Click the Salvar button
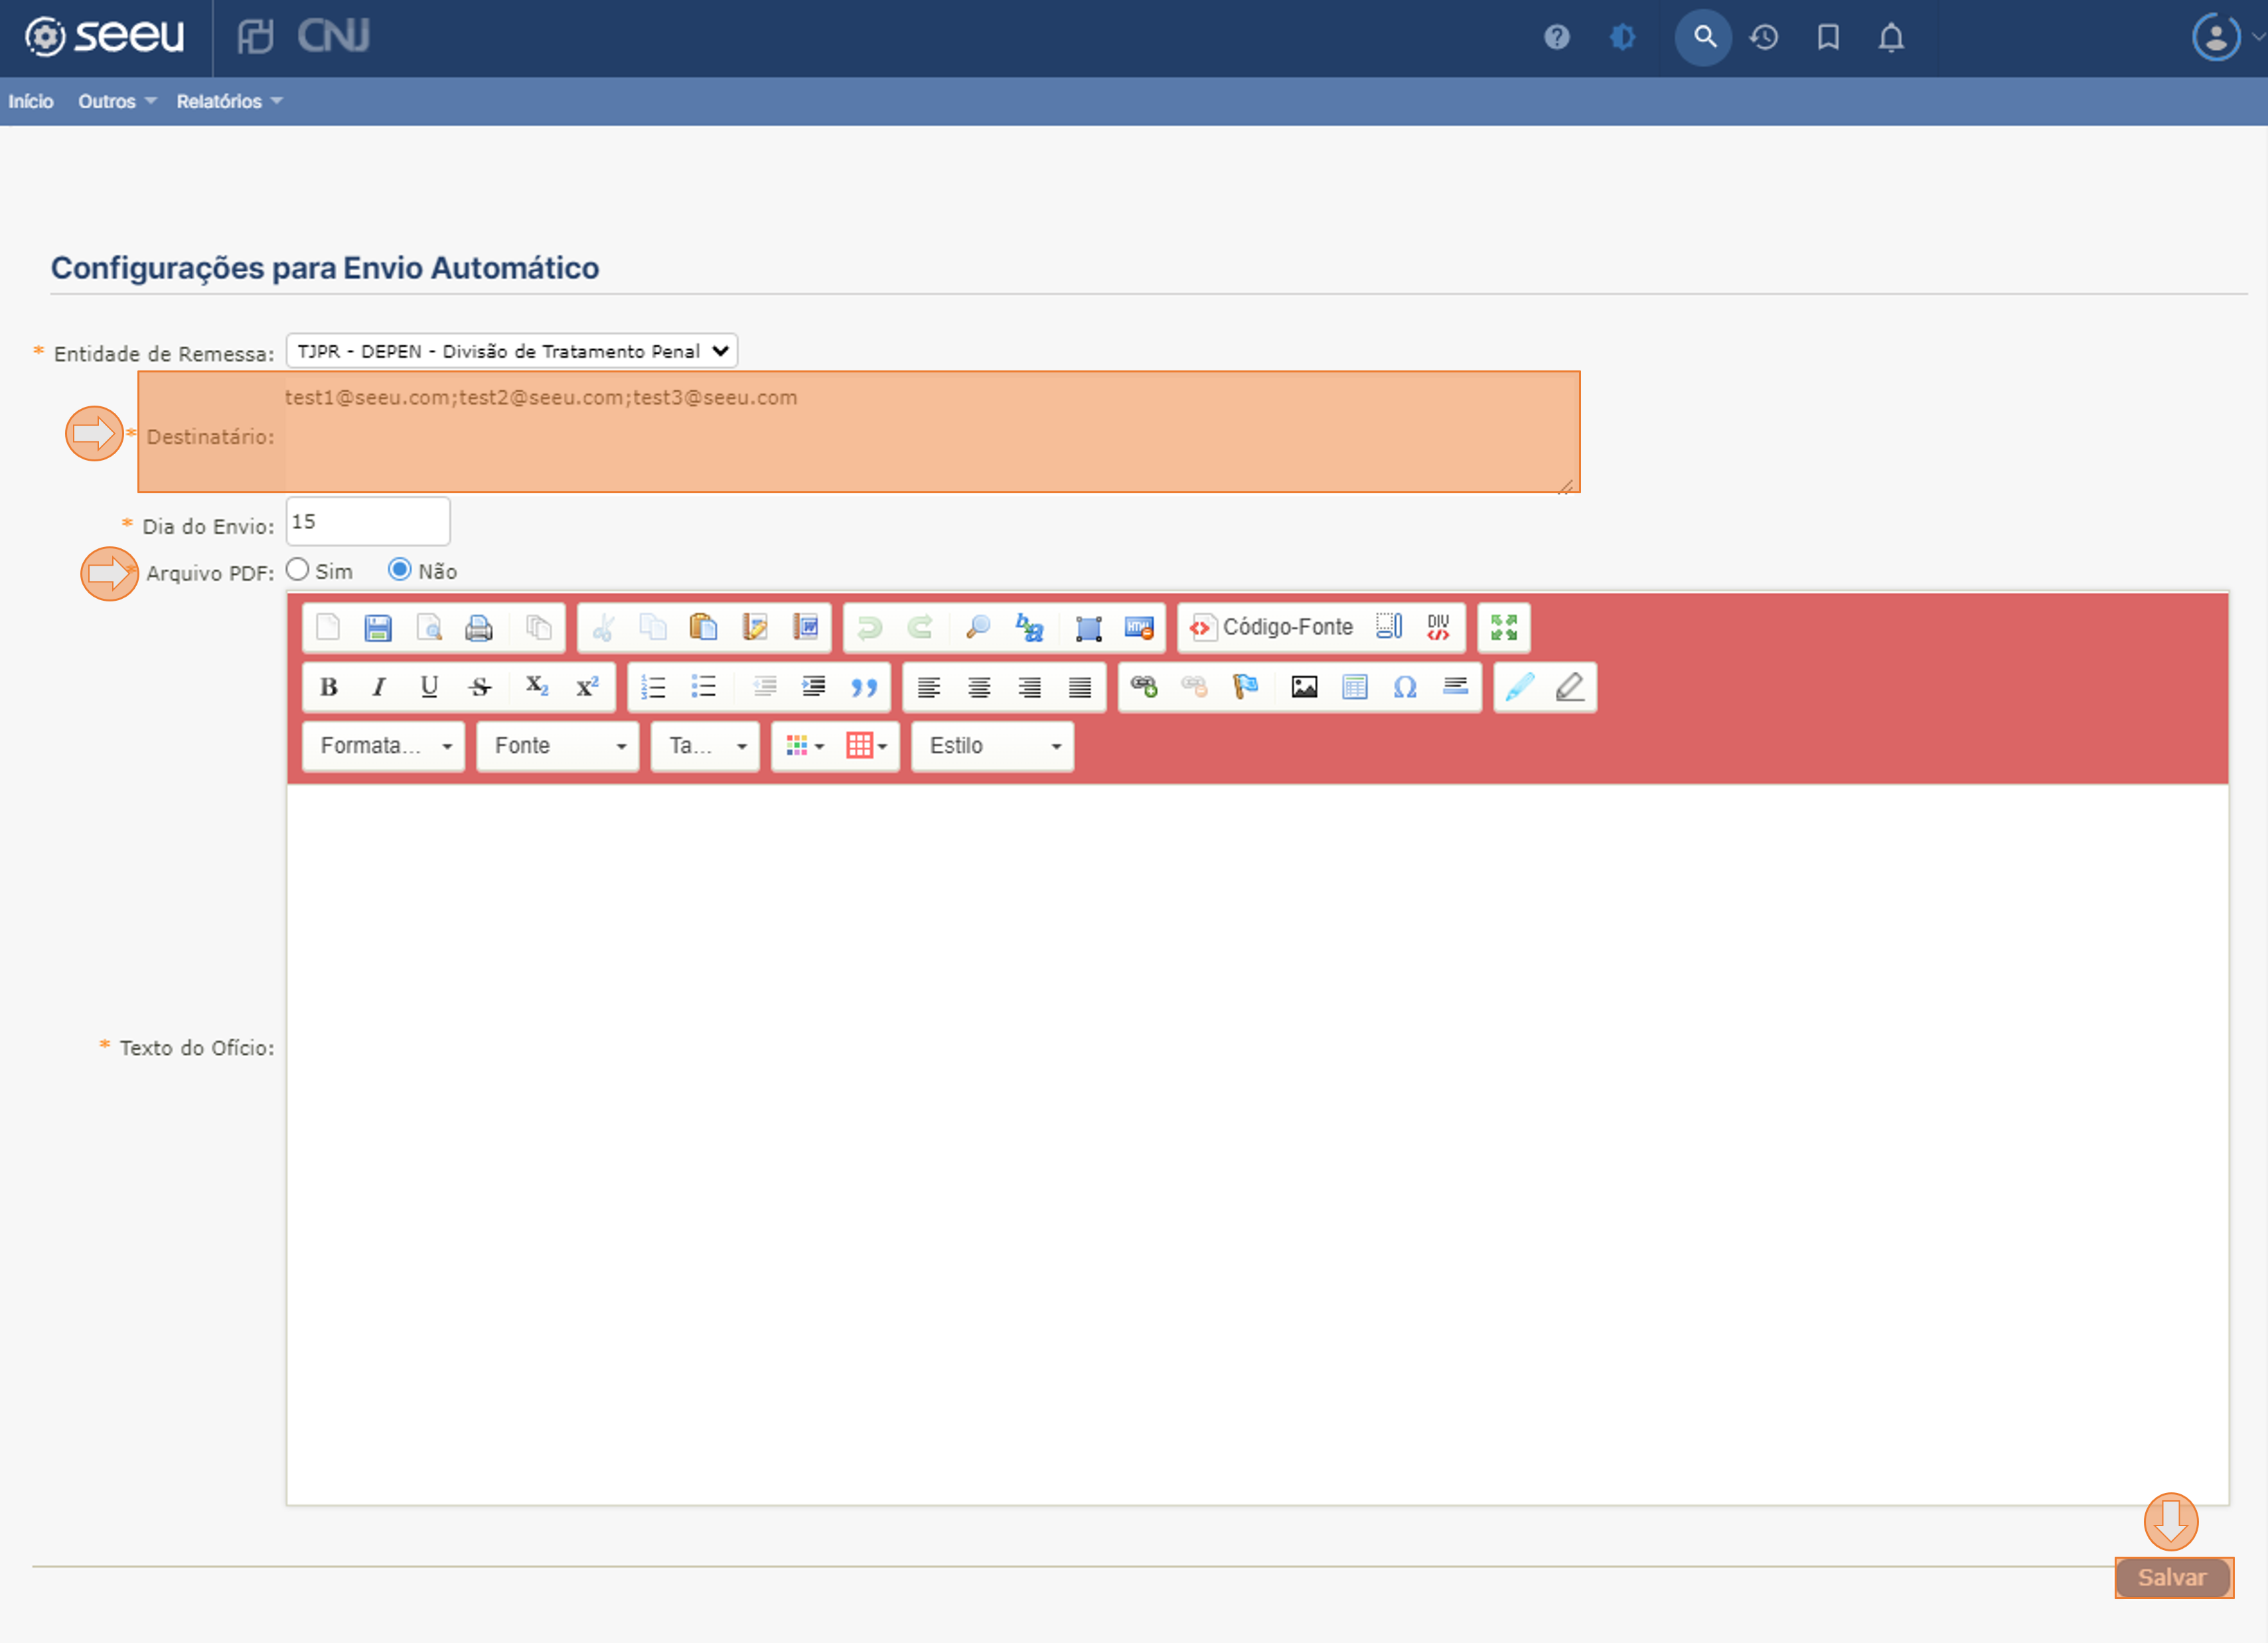The width and height of the screenshot is (2268, 1643). point(2173,1578)
